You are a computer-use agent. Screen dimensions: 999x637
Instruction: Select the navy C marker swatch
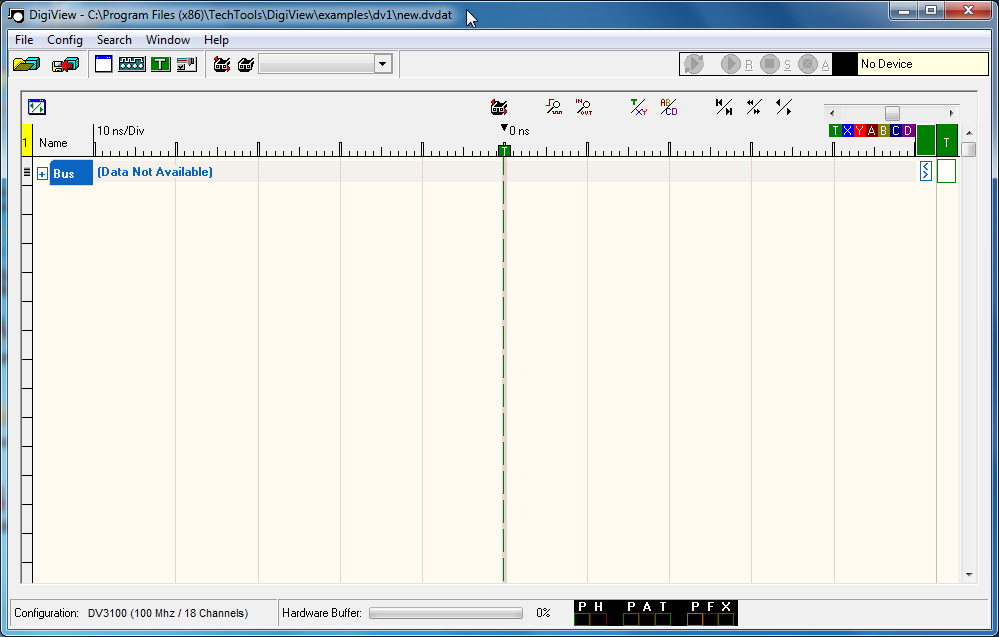click(896, 131)
